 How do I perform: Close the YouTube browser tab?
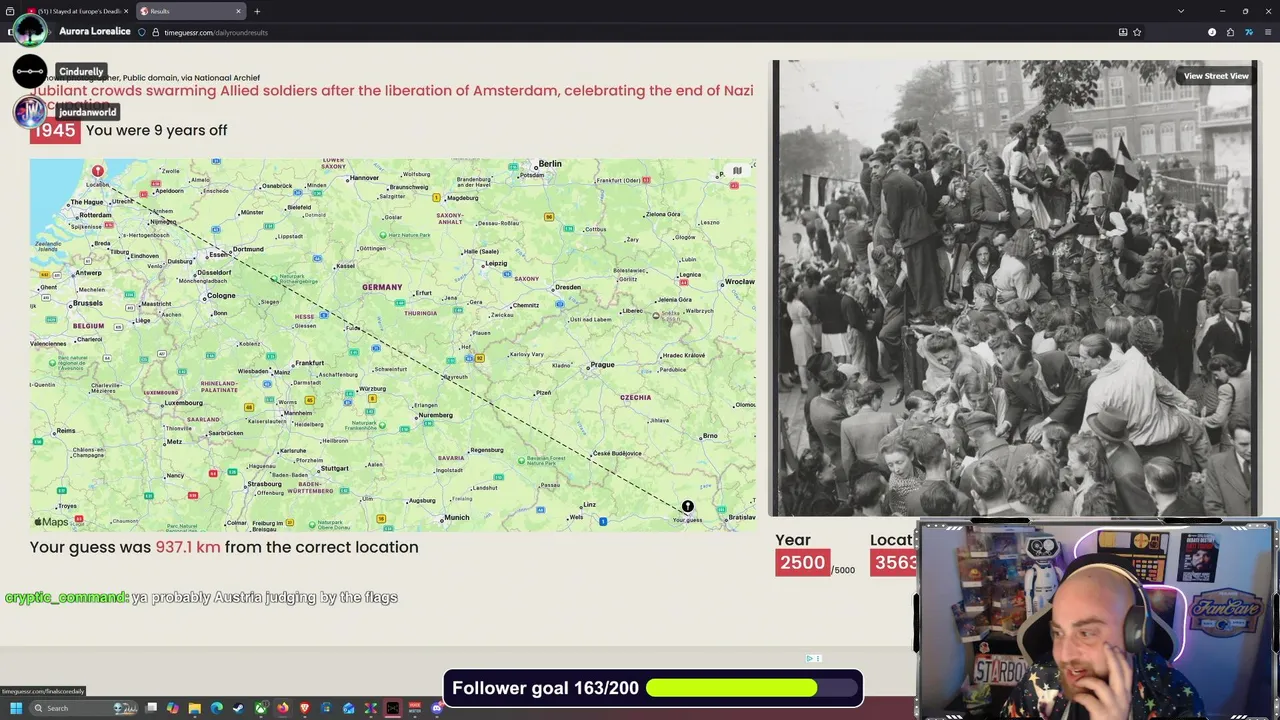pos(126,11)
